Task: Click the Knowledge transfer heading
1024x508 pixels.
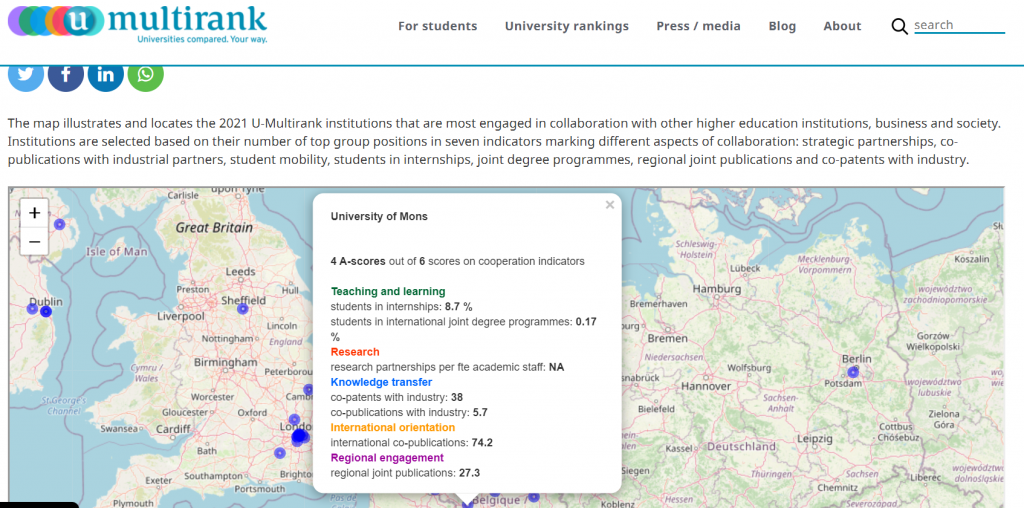Action: 381,382
